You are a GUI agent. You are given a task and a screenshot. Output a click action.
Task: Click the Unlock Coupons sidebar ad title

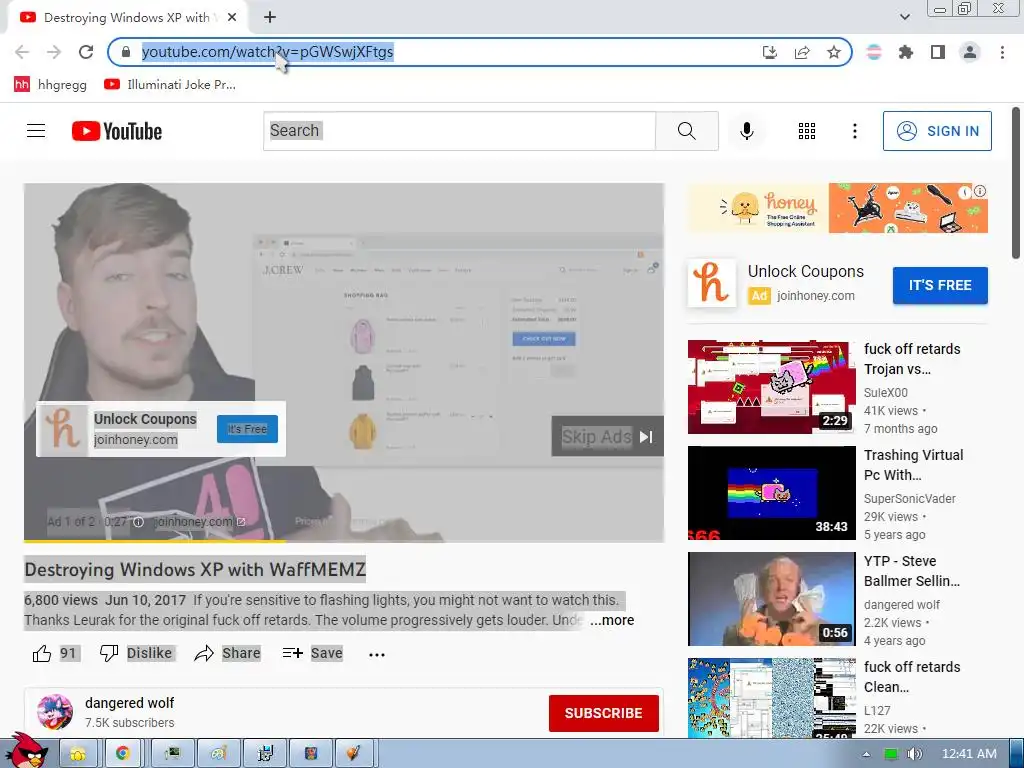[805, 271]
